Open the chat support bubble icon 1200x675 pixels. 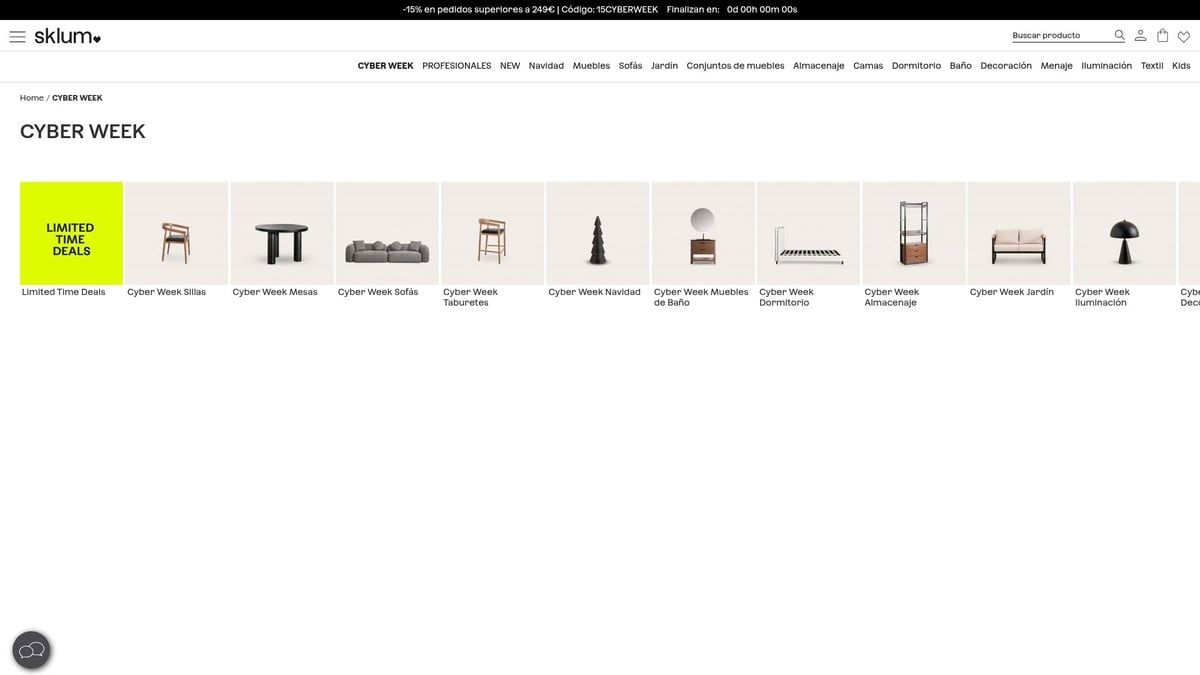(x=31, y=650)
